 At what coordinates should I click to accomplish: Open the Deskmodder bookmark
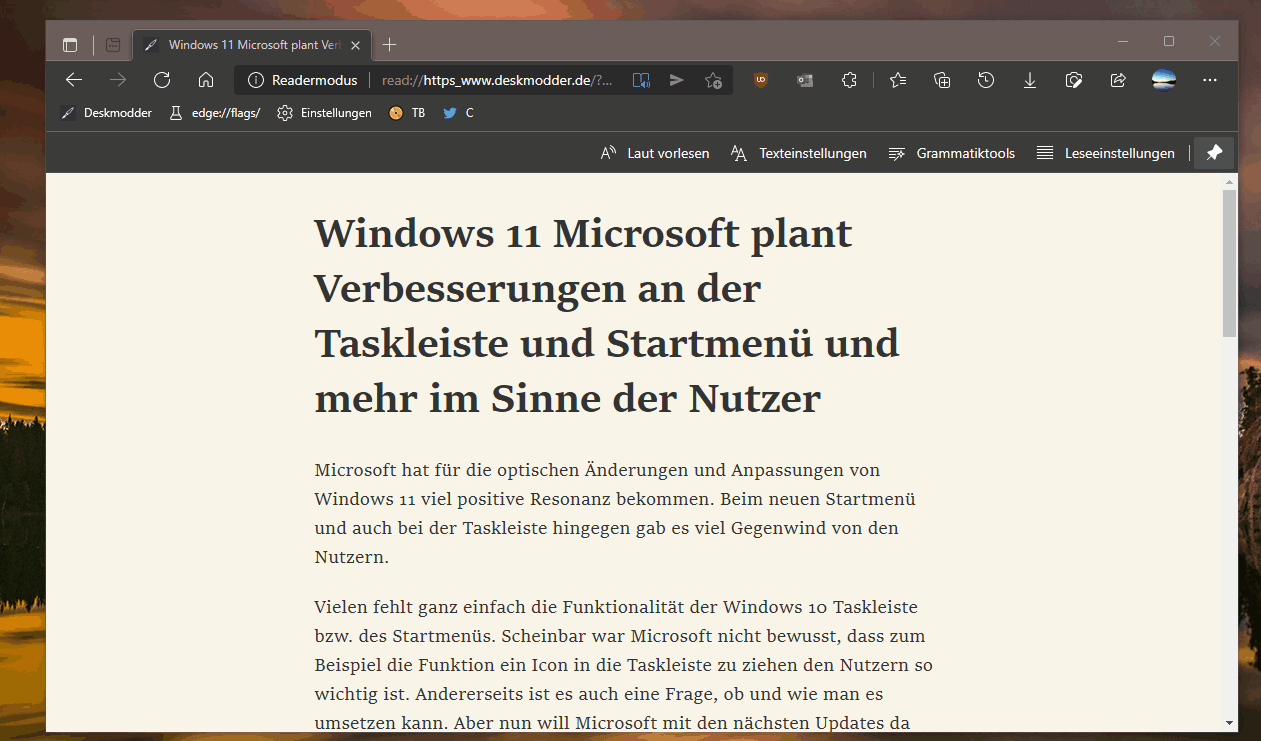click(x=106, y=113)
